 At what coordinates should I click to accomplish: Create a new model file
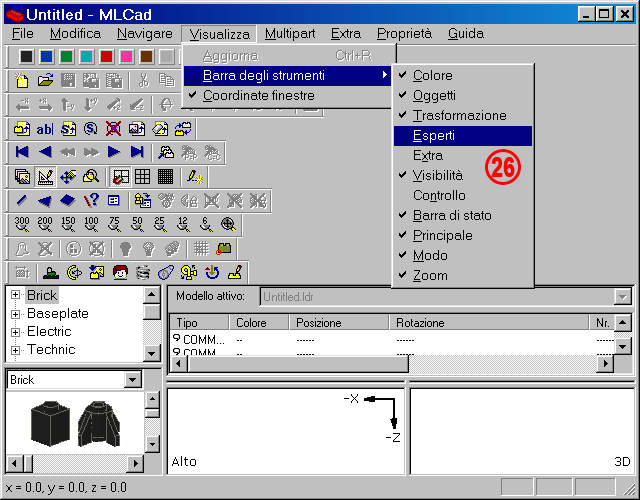22,80
